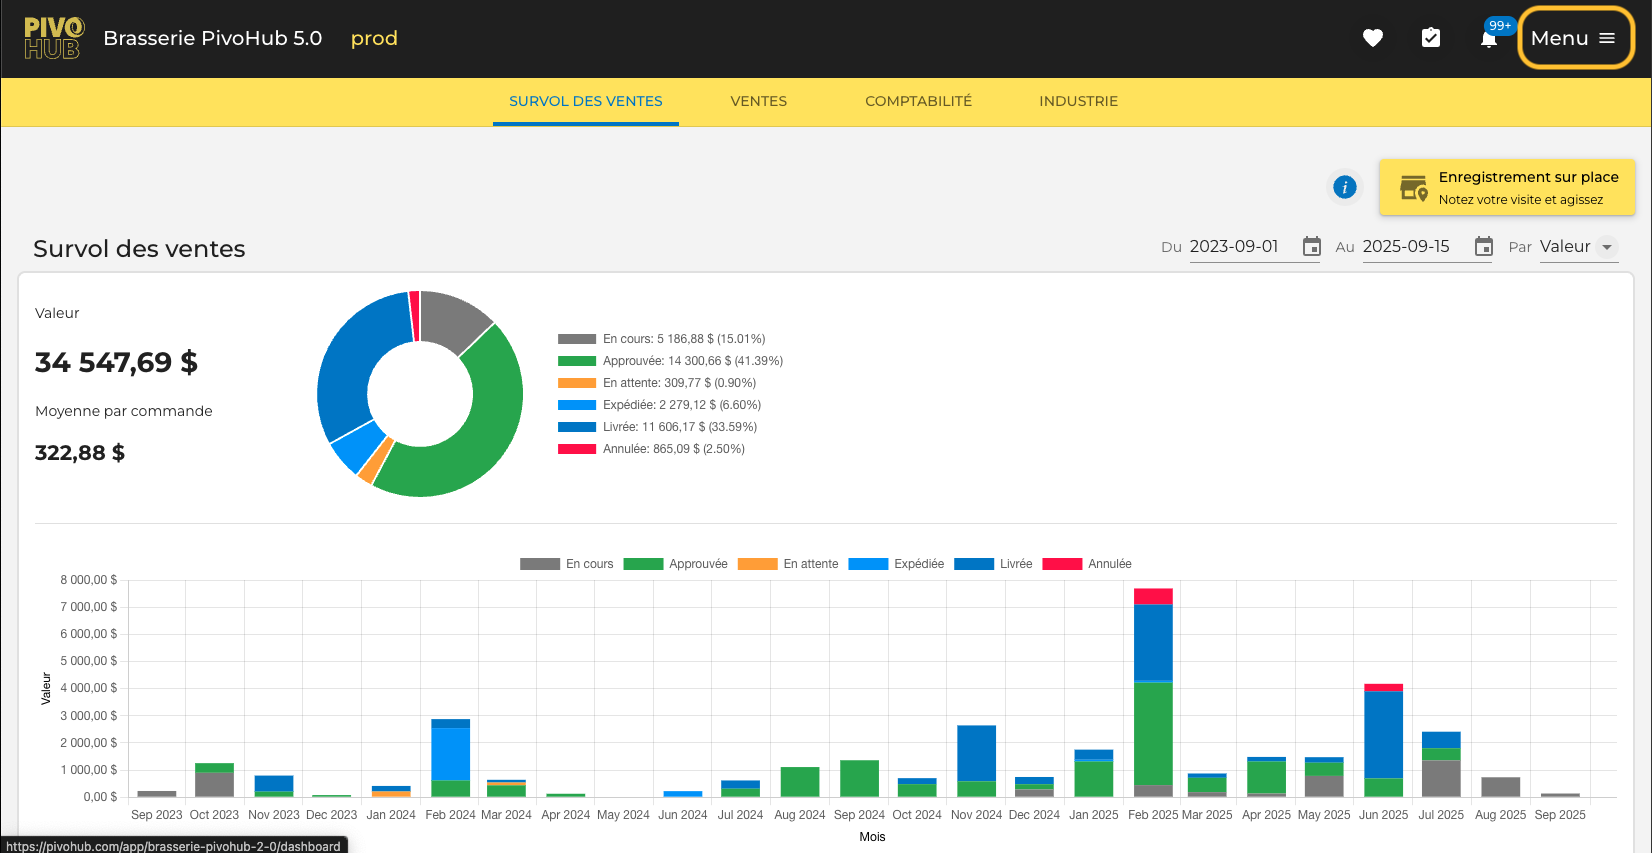The width and height of the screenshot is (1652, 853).
Task: Click 'Livrée: 11 606,17 $' donut legend entry
Action: tap(658, 427)
